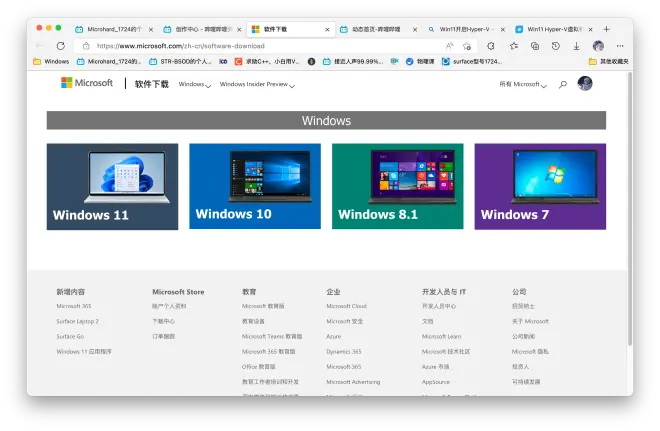Click the Microsoft logo in the page header
The width and height of the screenshot is (660, 431).
(87, 83)
